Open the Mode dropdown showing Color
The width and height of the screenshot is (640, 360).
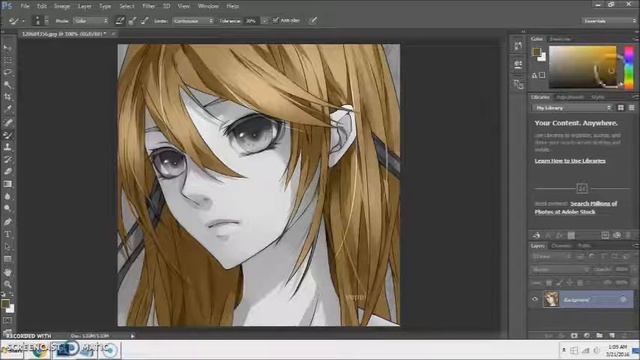(x=91, y=20)
